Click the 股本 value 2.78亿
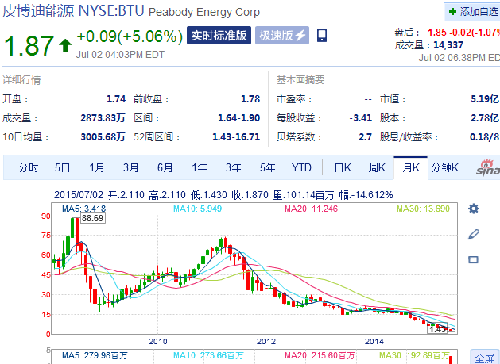Screen dimensions: 500x364 485,118
